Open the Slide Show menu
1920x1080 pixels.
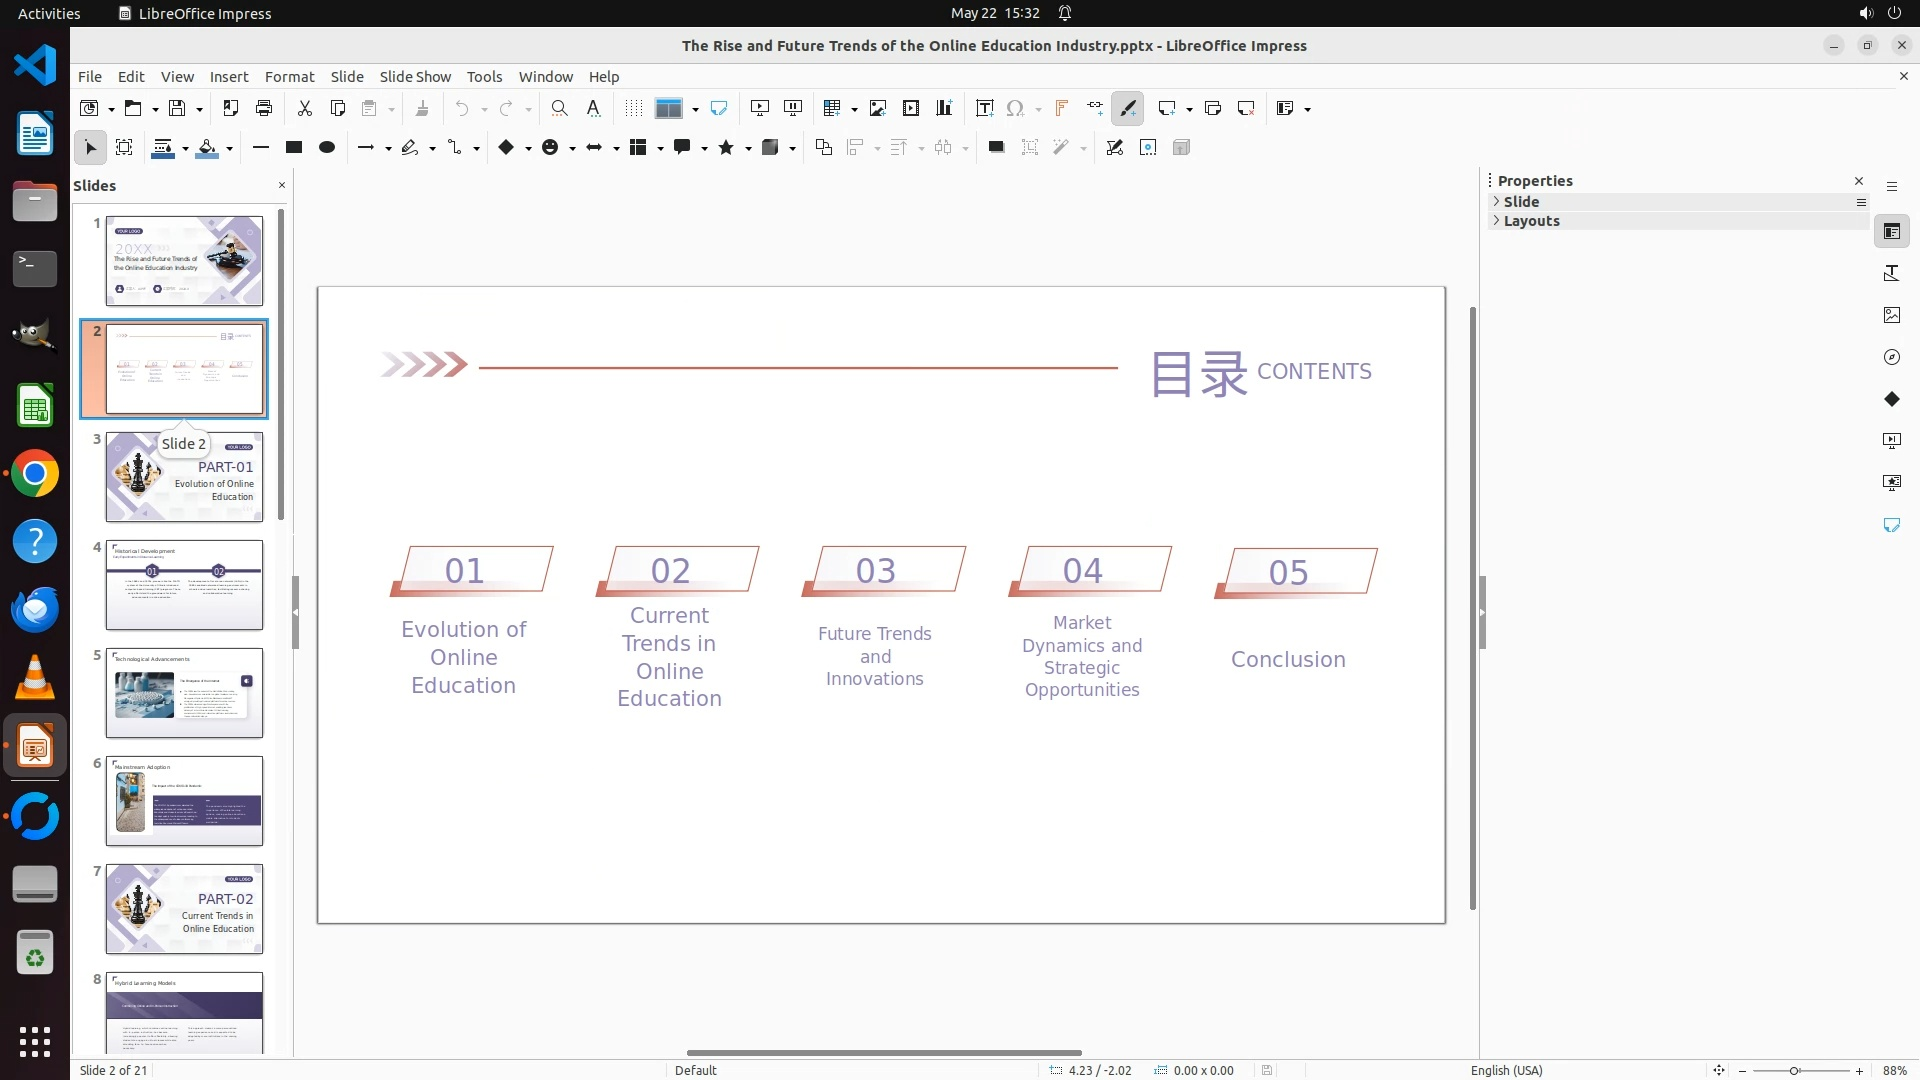pyautogui.click(x=414, y=76)
